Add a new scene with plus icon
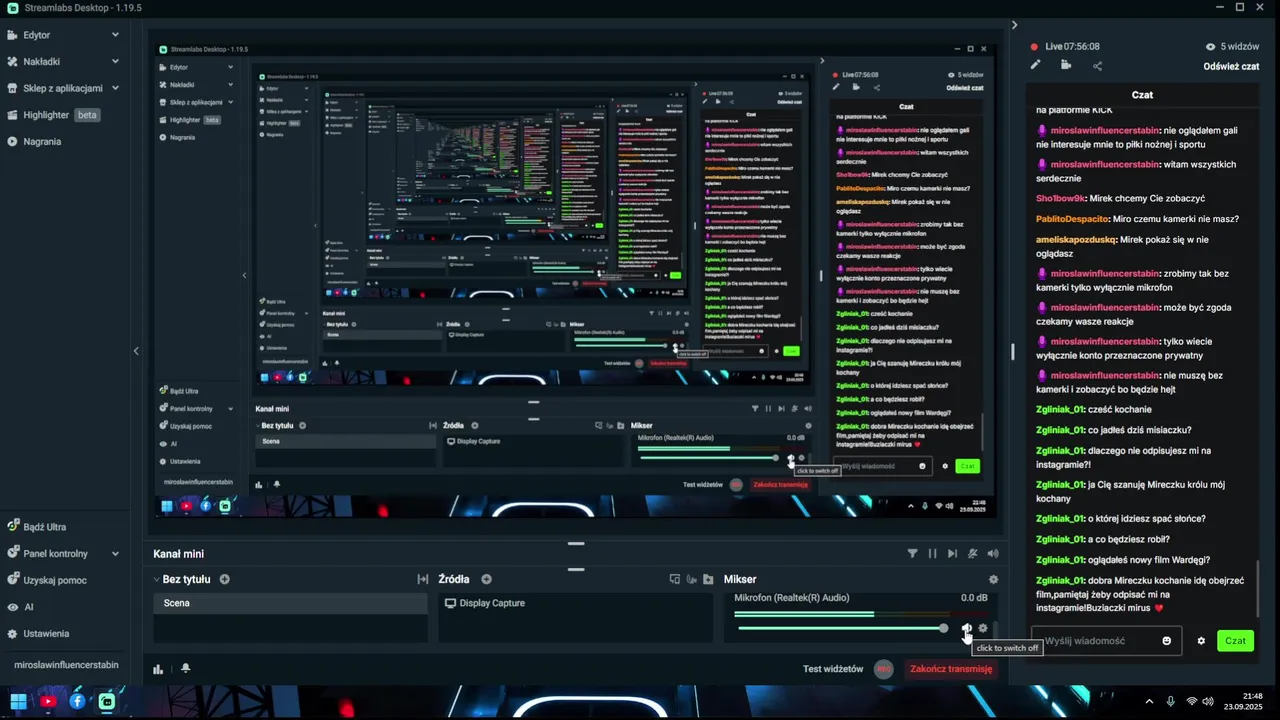Viewport: 1280px width, 720px height. pyautogui.click(x=224, y=579)
